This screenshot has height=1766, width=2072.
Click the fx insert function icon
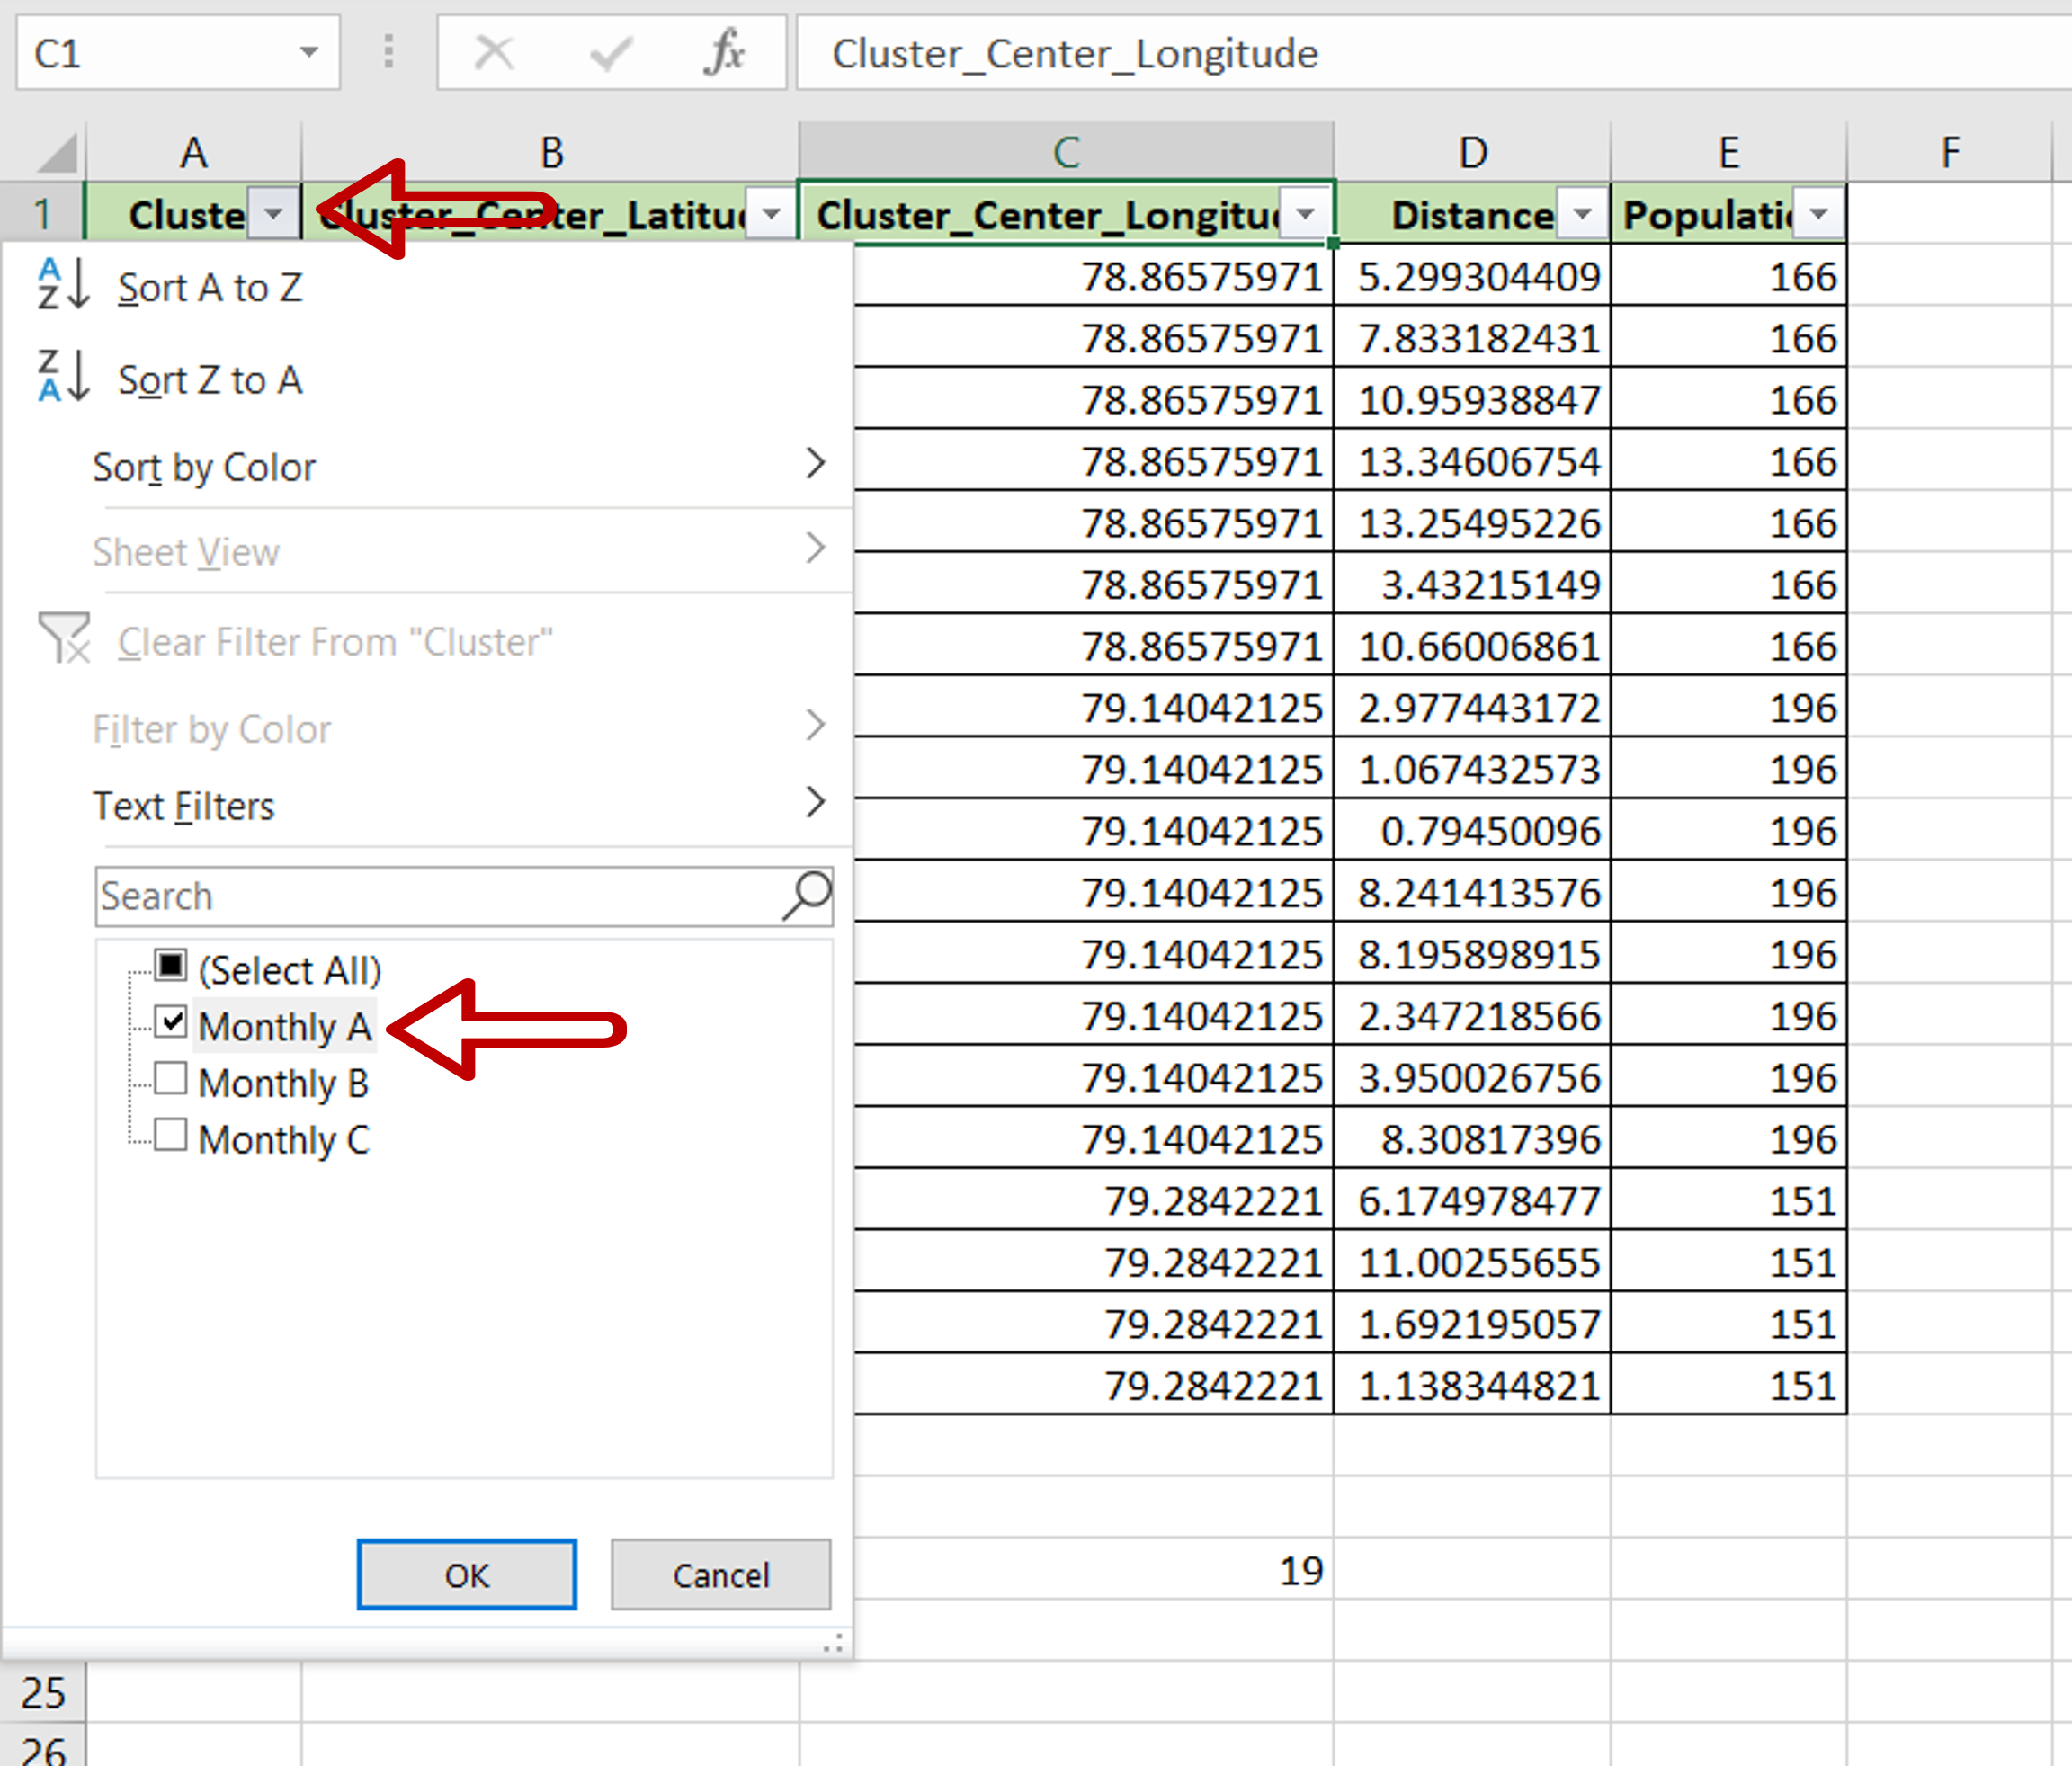[724, 53]
